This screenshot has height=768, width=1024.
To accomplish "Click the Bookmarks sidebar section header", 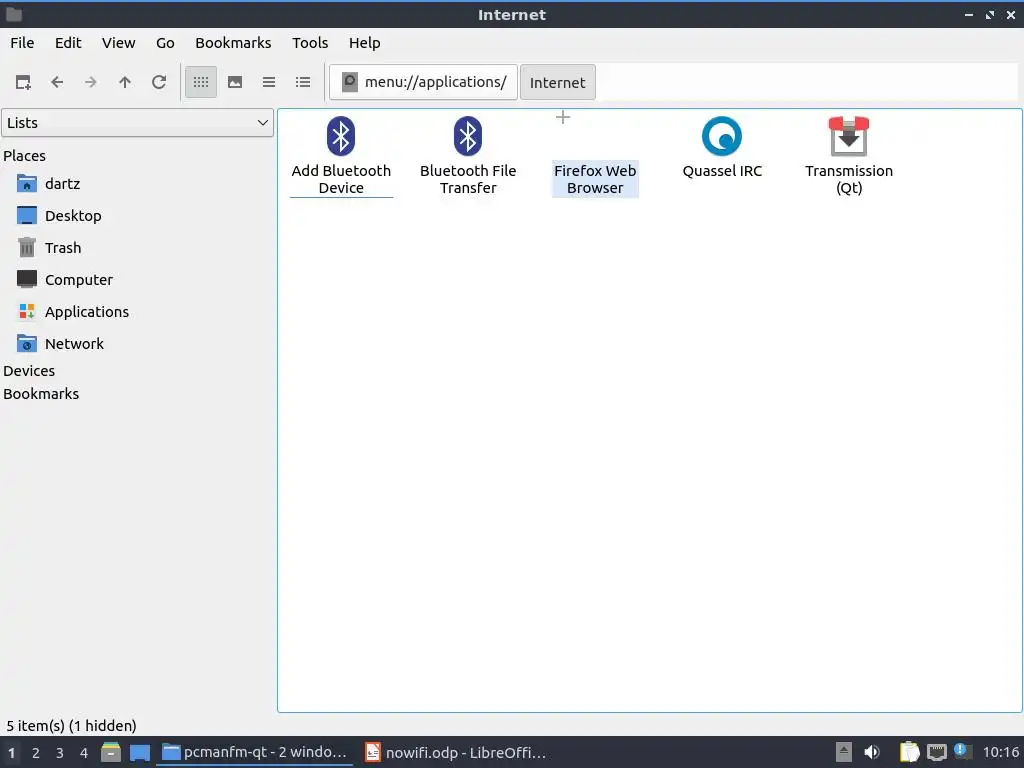I will click(x=41, y=394).
